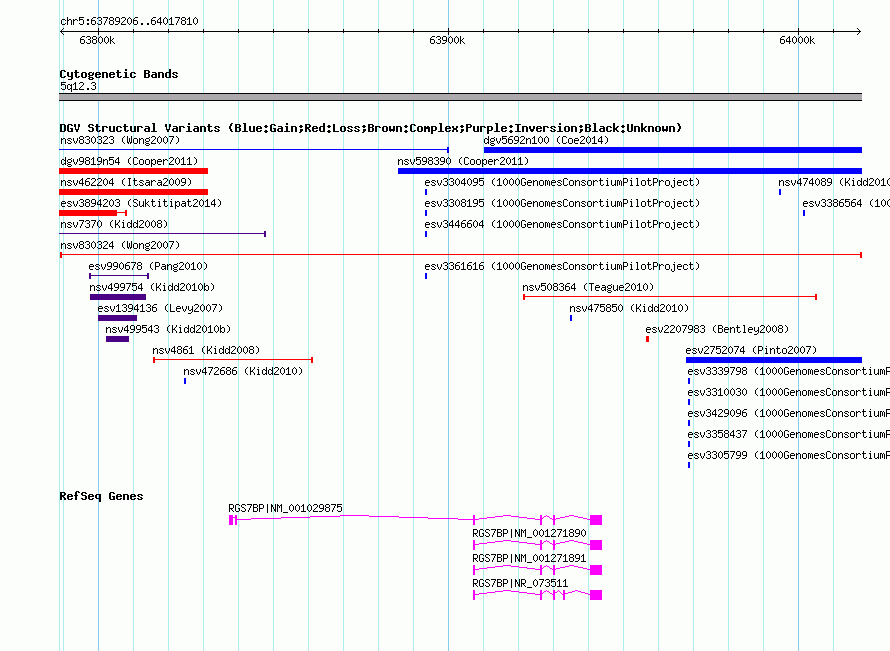Click the esv3310030 variant label
This screenshot has width=890, height=651.
point(788,392)
